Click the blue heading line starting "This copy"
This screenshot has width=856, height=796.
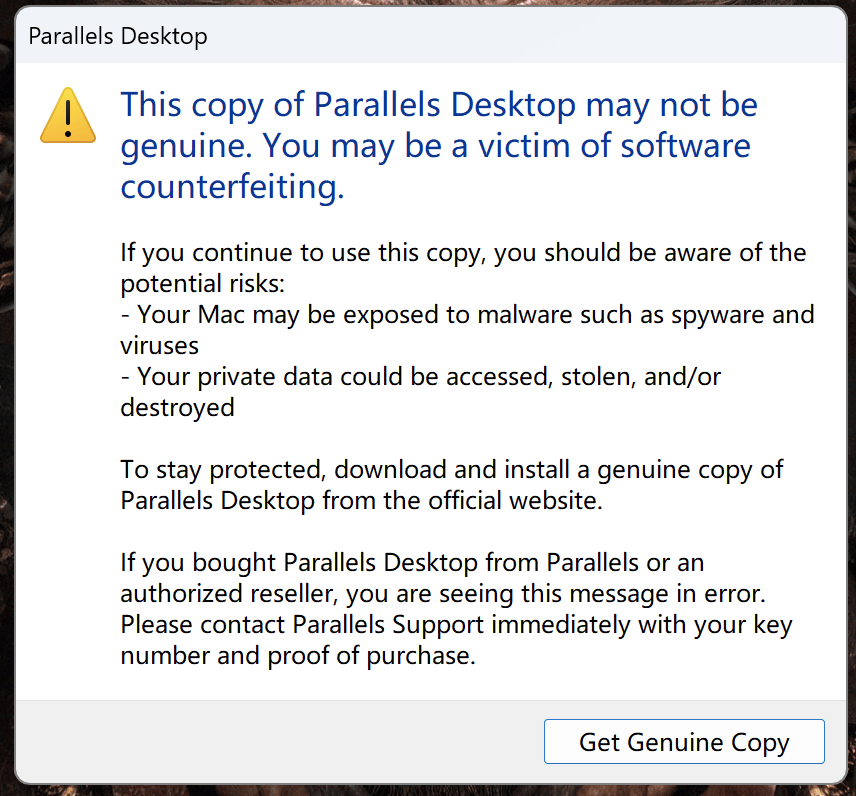pos(439,104)
